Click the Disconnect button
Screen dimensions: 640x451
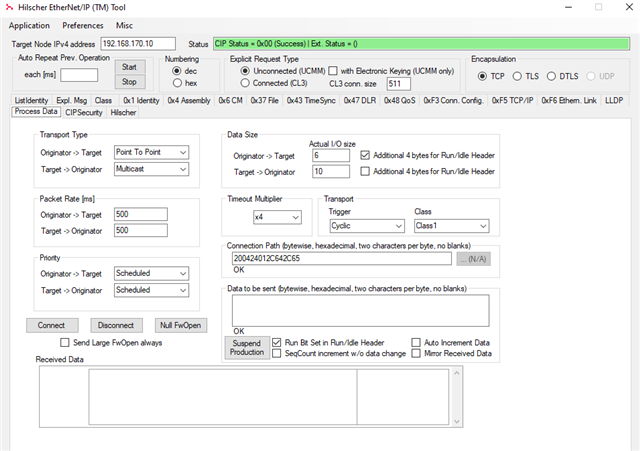(116, 325)
